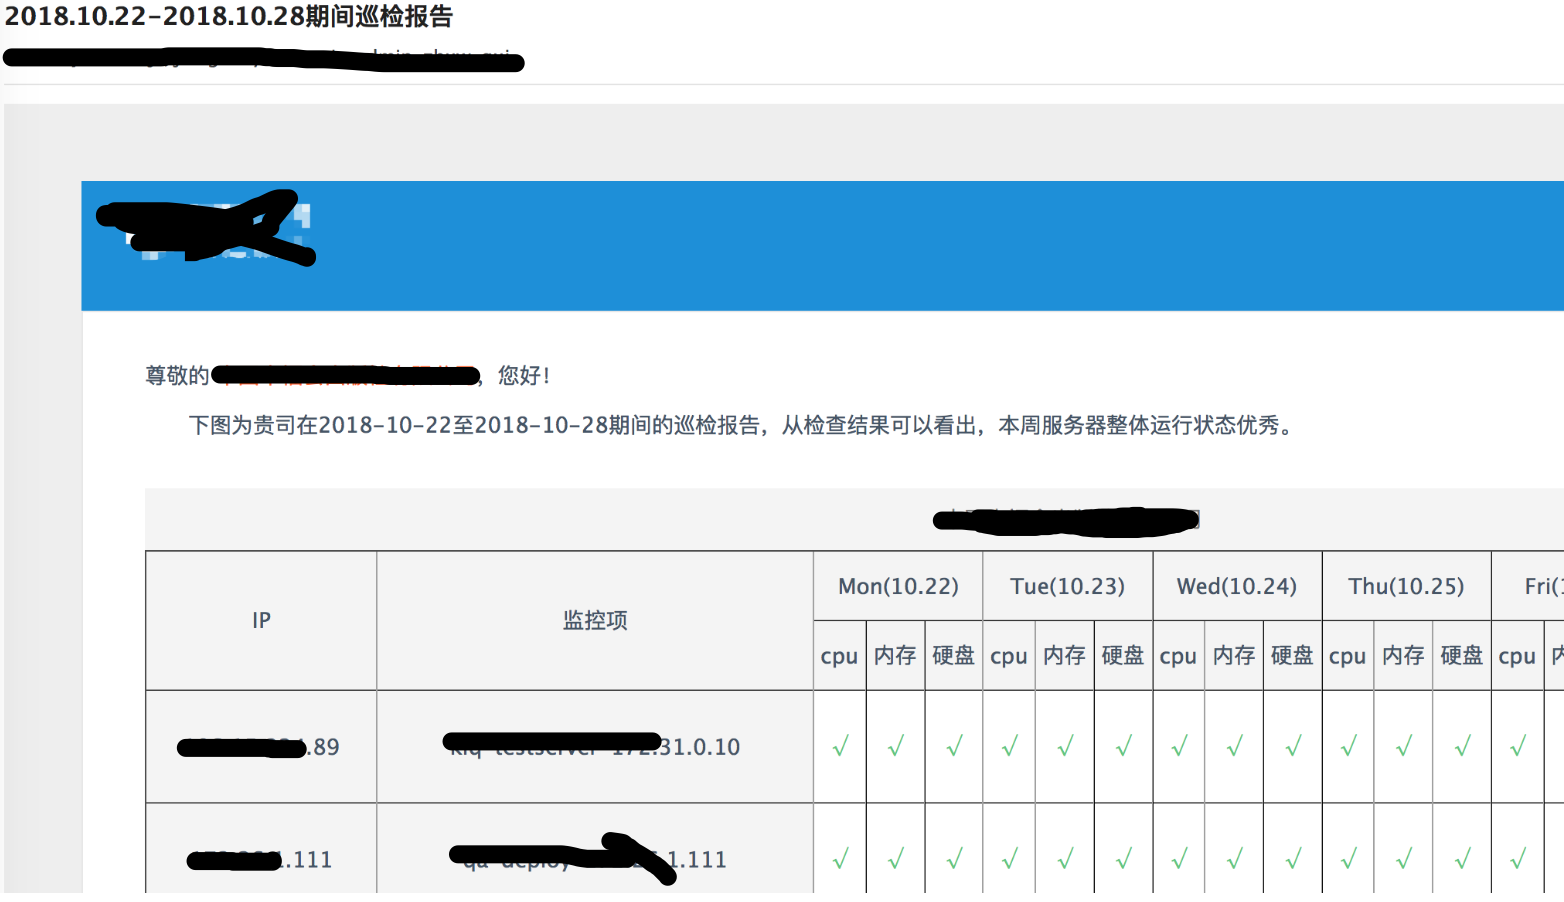Screen dimensions: 1564x902
Task: Click the Thu(10.25) header cell
Action: pos(1406,586)
